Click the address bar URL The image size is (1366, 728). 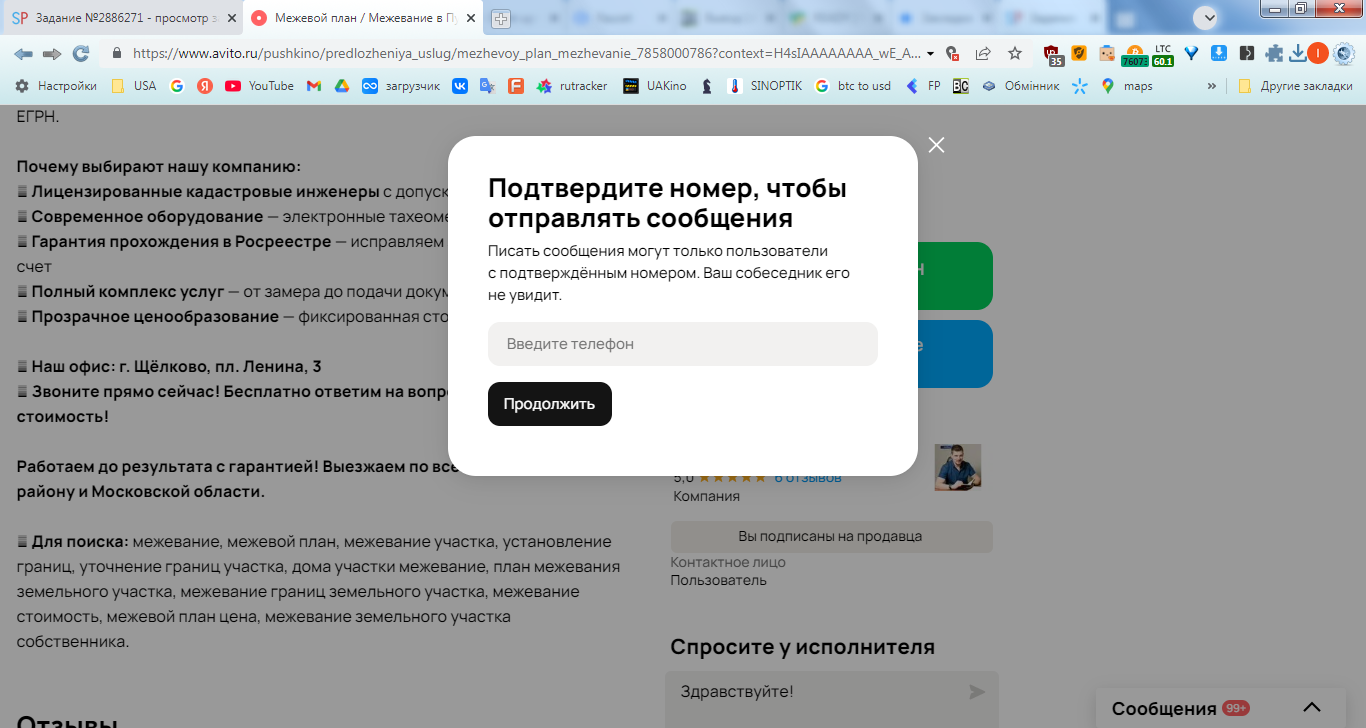coord(525,53)
